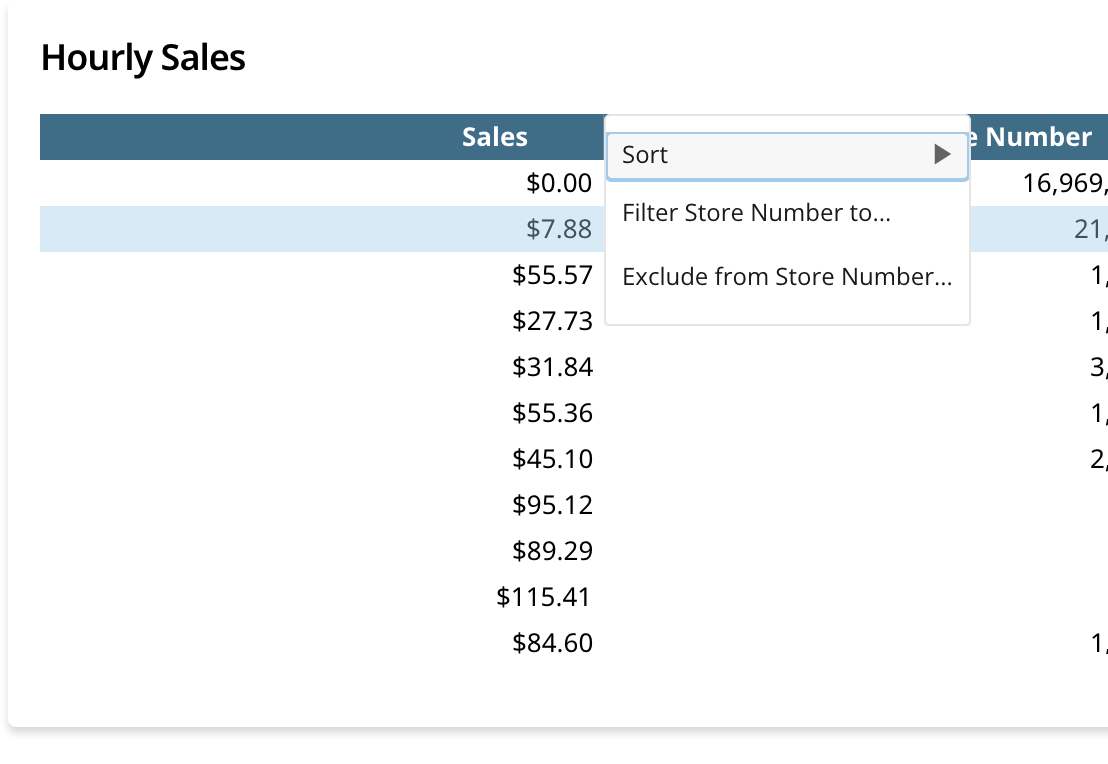1108x764 pixels.
Task: Select the $0.00 sales cell
Action: pyautogui.click(x=560, y=183)
